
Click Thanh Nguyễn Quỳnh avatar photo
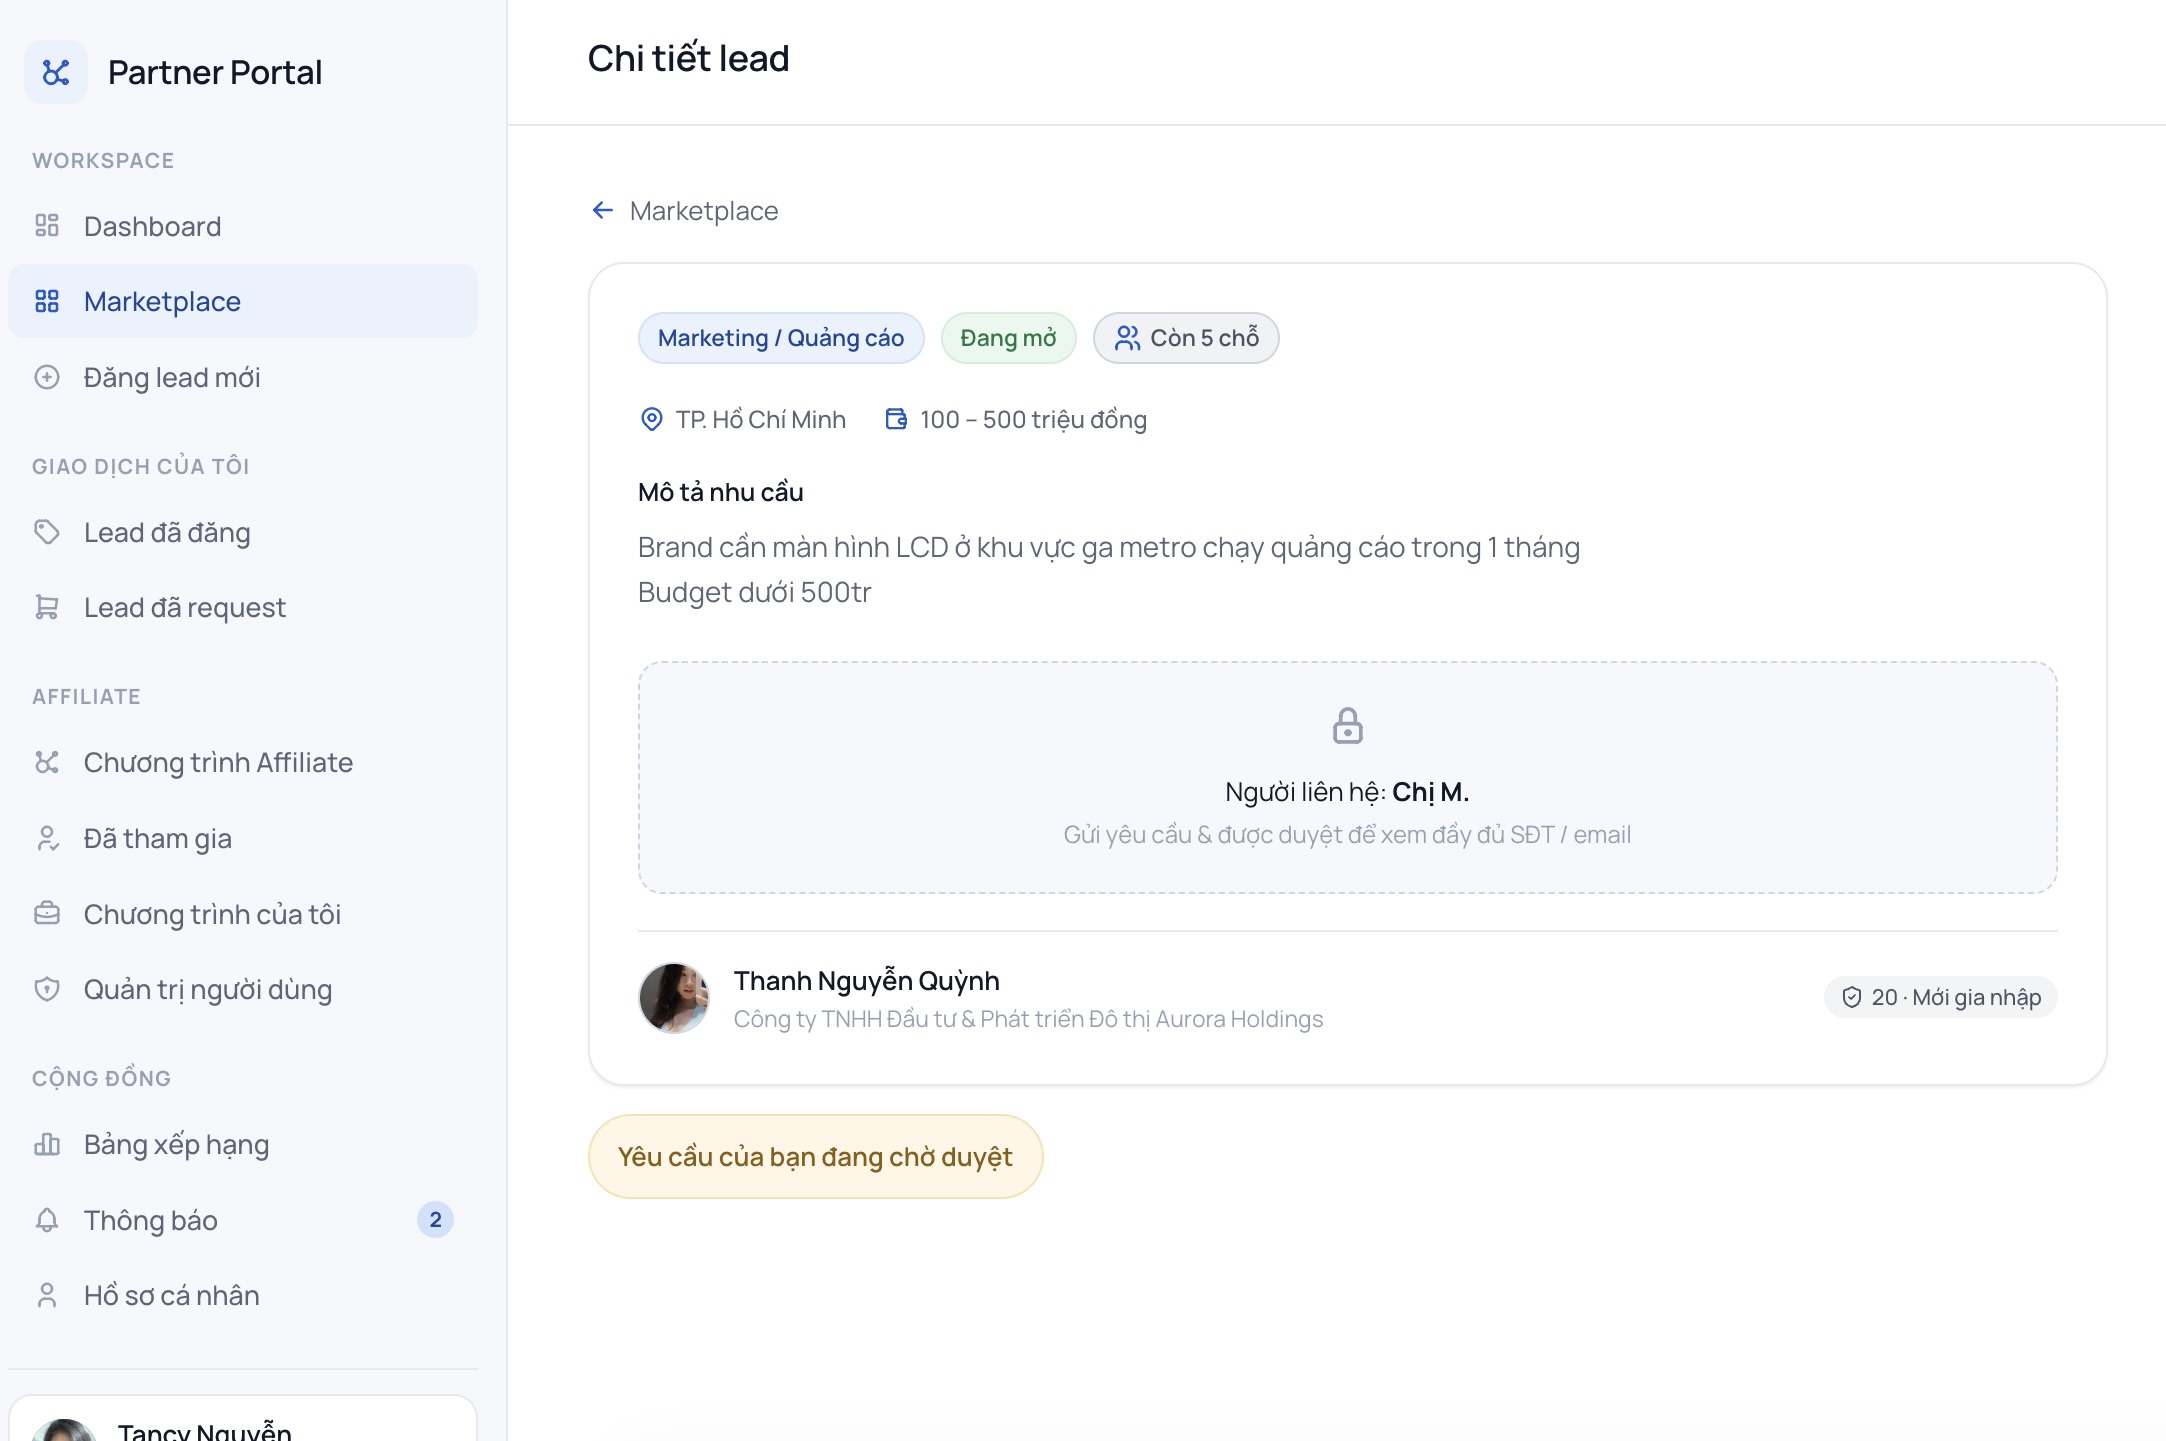pyautogui.click(x=674, y=997)
